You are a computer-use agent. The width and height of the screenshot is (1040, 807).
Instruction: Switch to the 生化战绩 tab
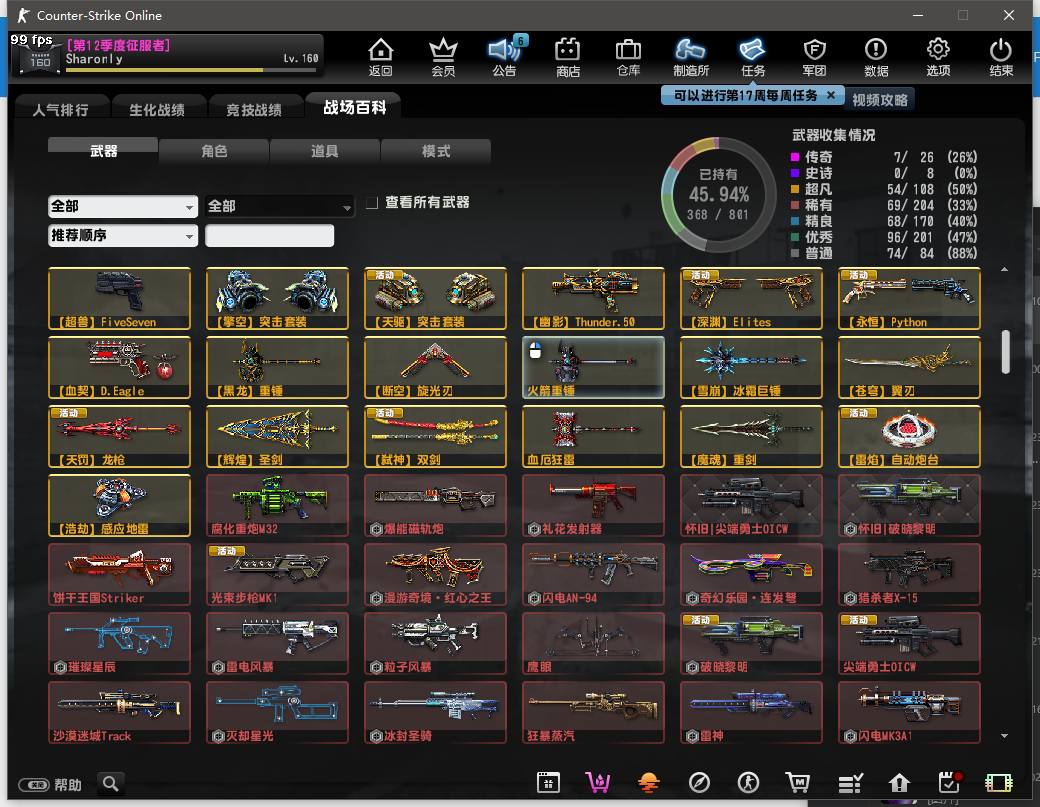click(157, 109)
